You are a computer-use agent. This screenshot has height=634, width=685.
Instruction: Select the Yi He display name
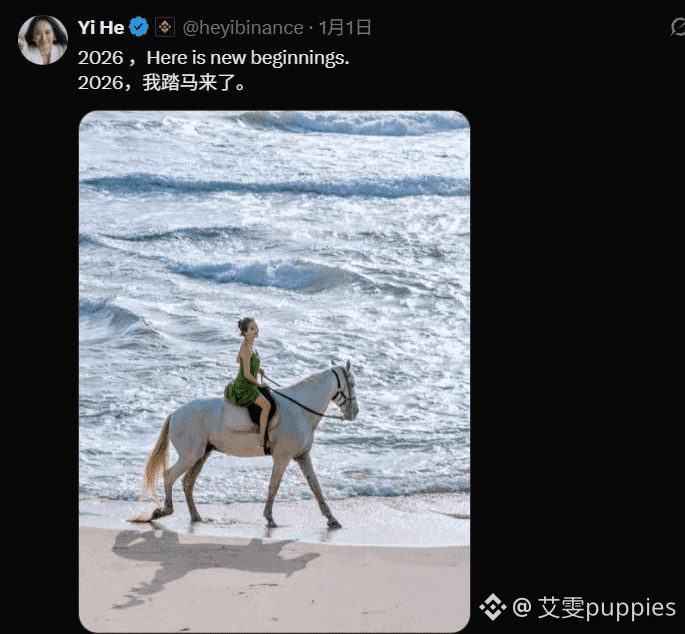(101, 28)
